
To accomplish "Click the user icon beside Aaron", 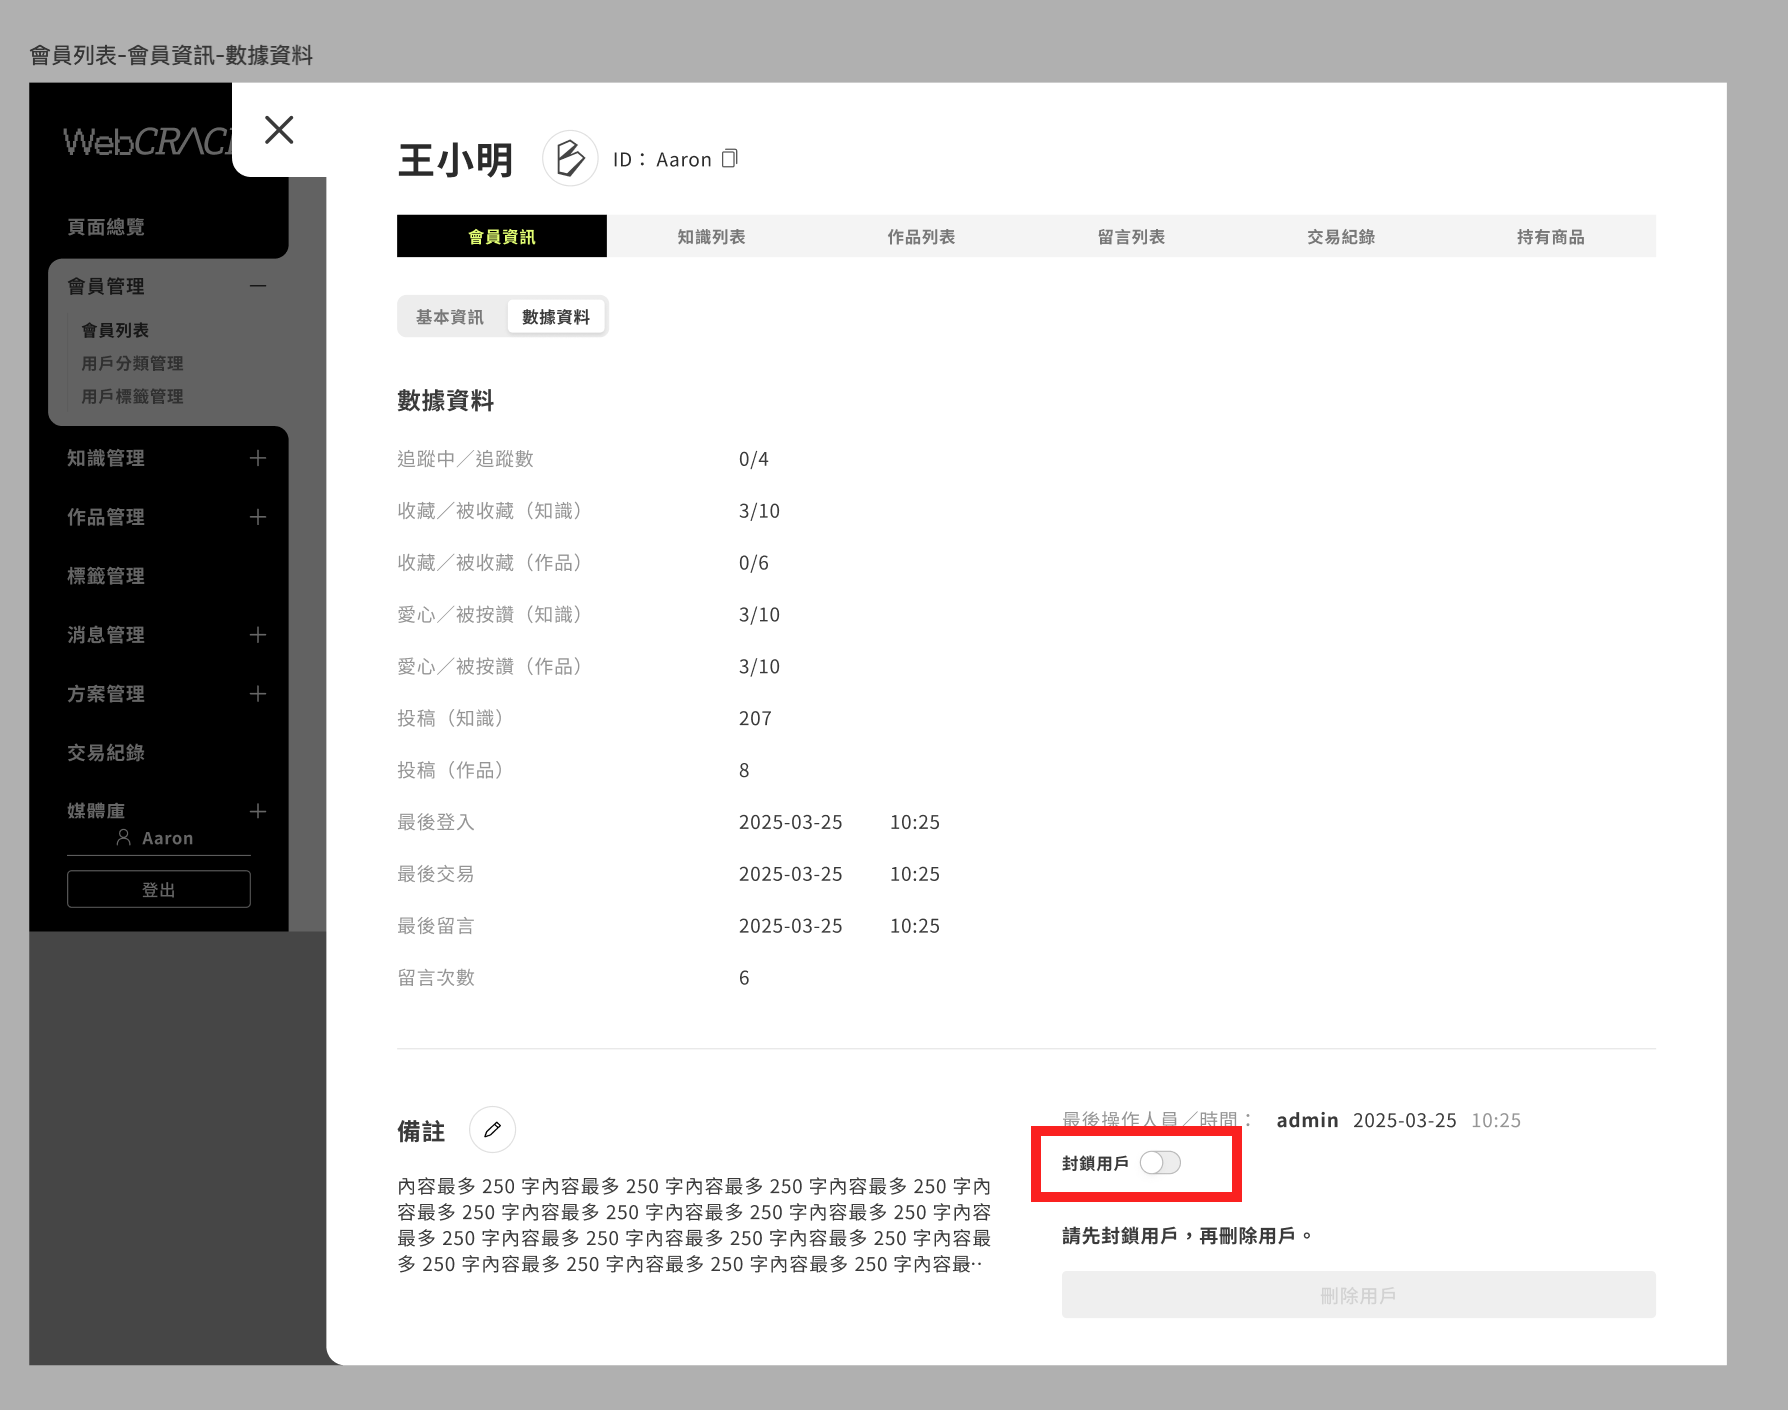I will 124,838.
